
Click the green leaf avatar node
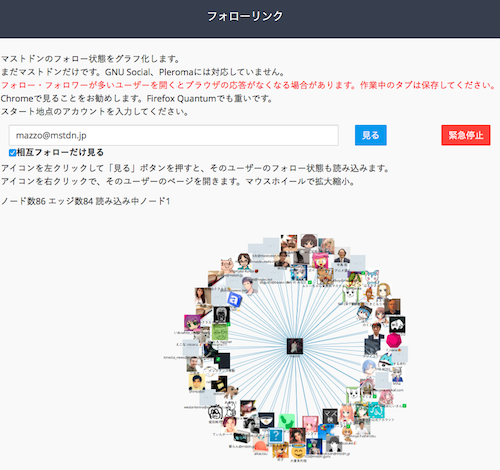click(286, 421)
